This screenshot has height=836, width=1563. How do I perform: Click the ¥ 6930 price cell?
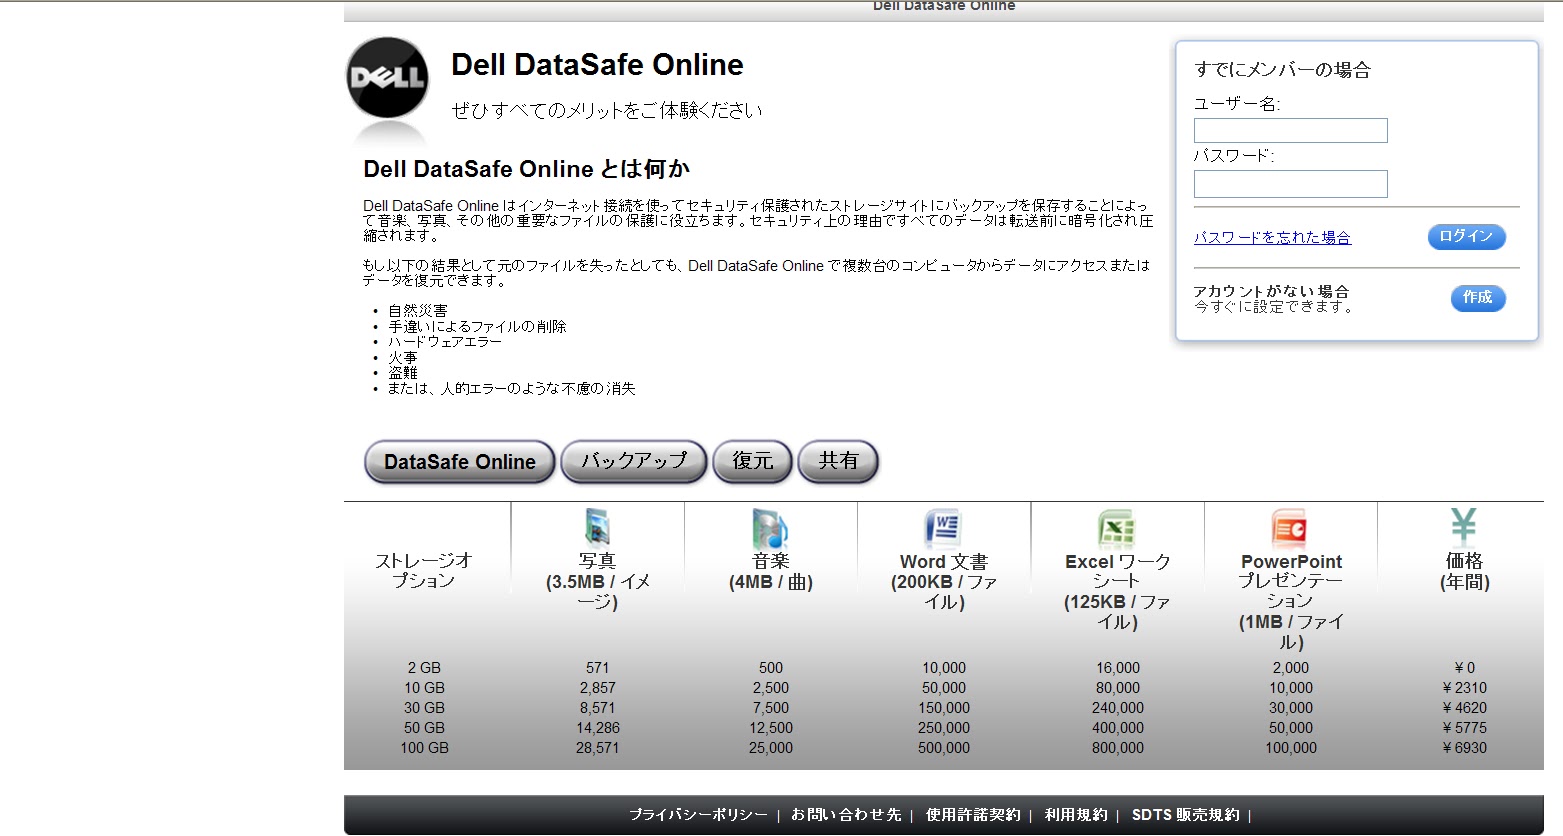pyautogui.click(x=1464, y=748)
